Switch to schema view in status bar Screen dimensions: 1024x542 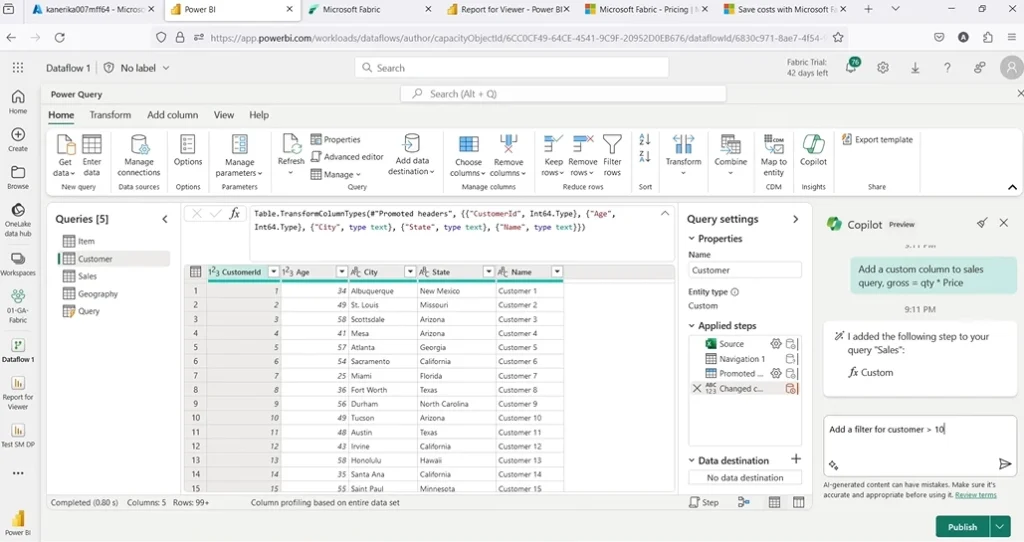click(x=798, y=502)
